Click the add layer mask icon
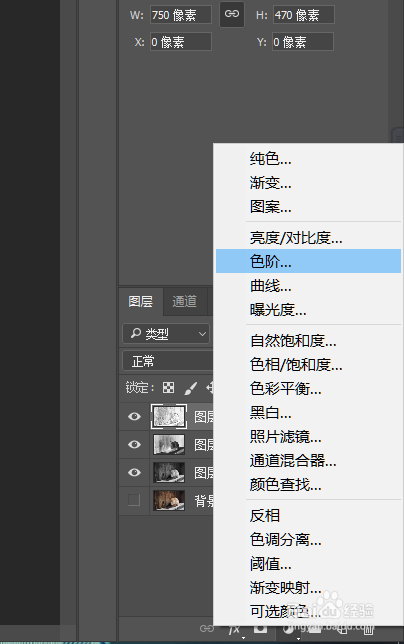Image resolution: width=404 pixels, height=644 pixels. click(260, 629)
